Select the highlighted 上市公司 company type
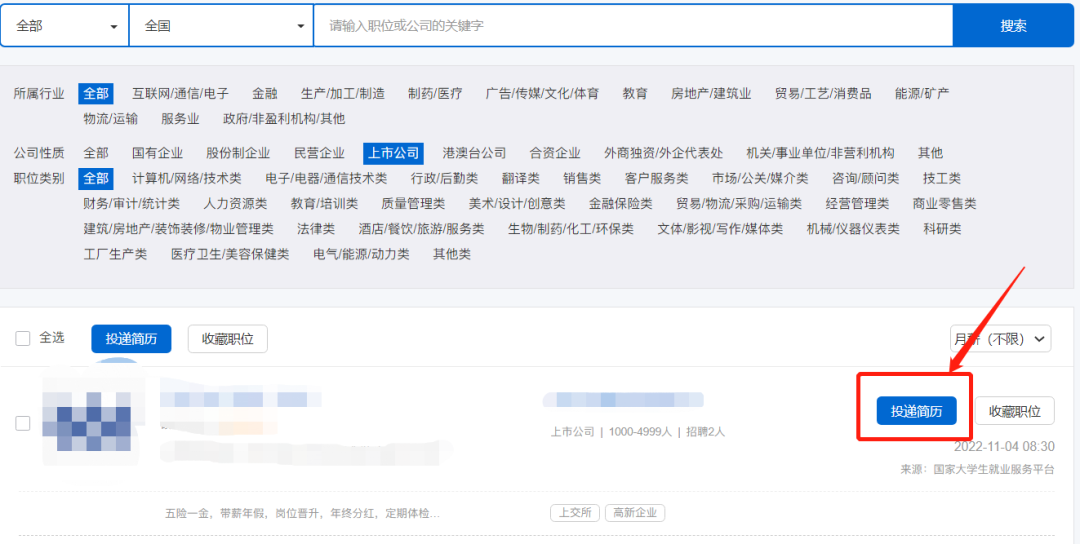Viewport: 1080px width, 544px height. coord(393,153)
